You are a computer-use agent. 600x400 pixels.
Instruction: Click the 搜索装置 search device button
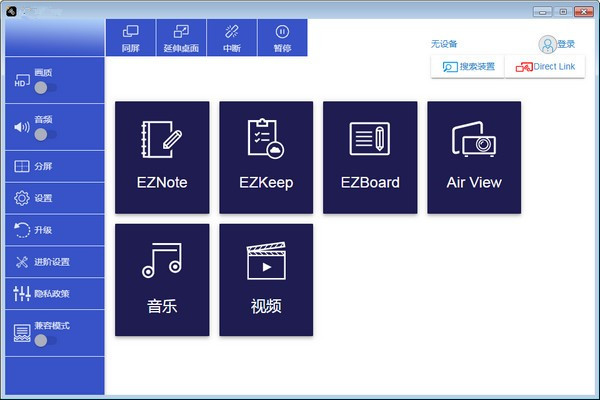pyautogui.click(x=468, y=67)
